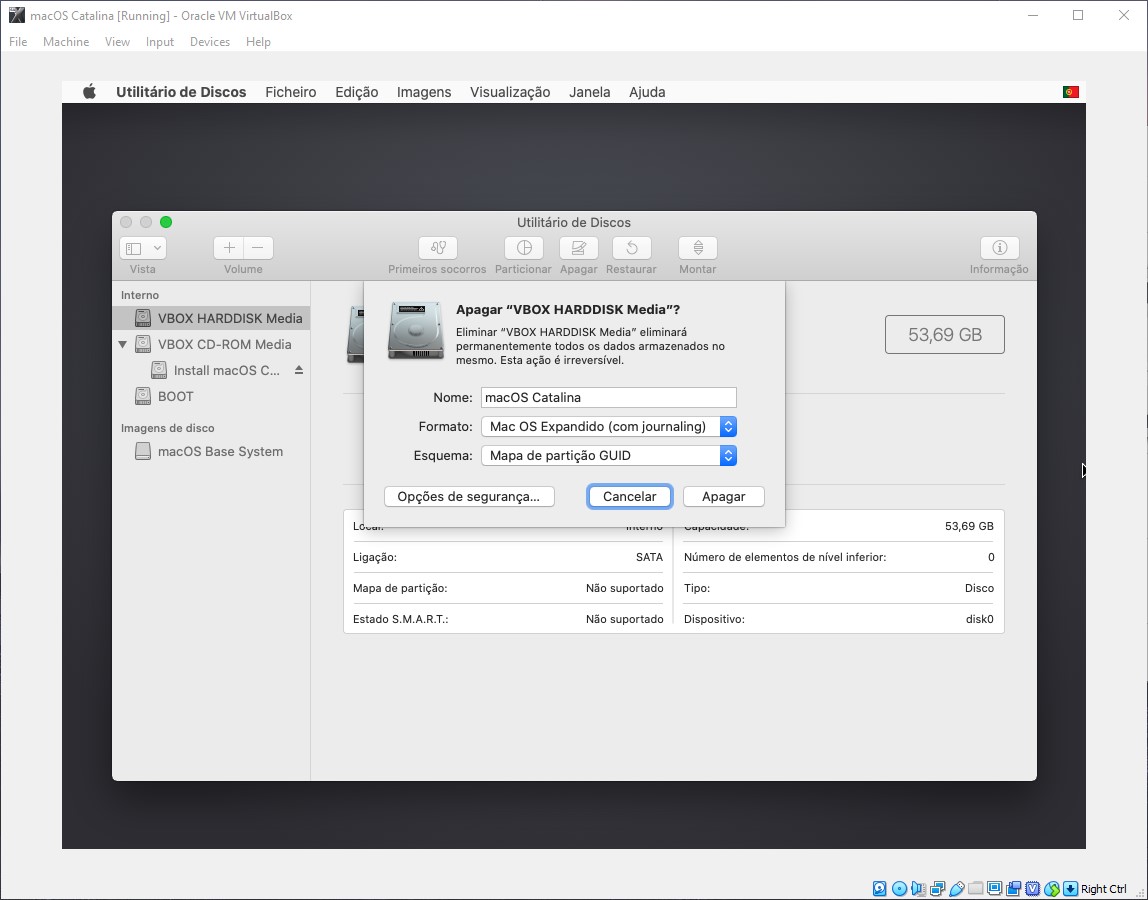Click the 53,69 GB capacity box

[x=944, y=335]
